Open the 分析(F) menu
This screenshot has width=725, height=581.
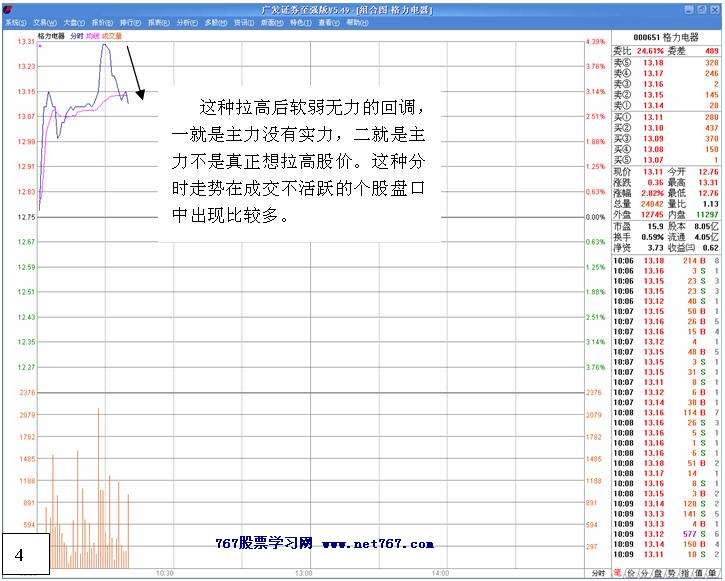click(x=187, y=23)
